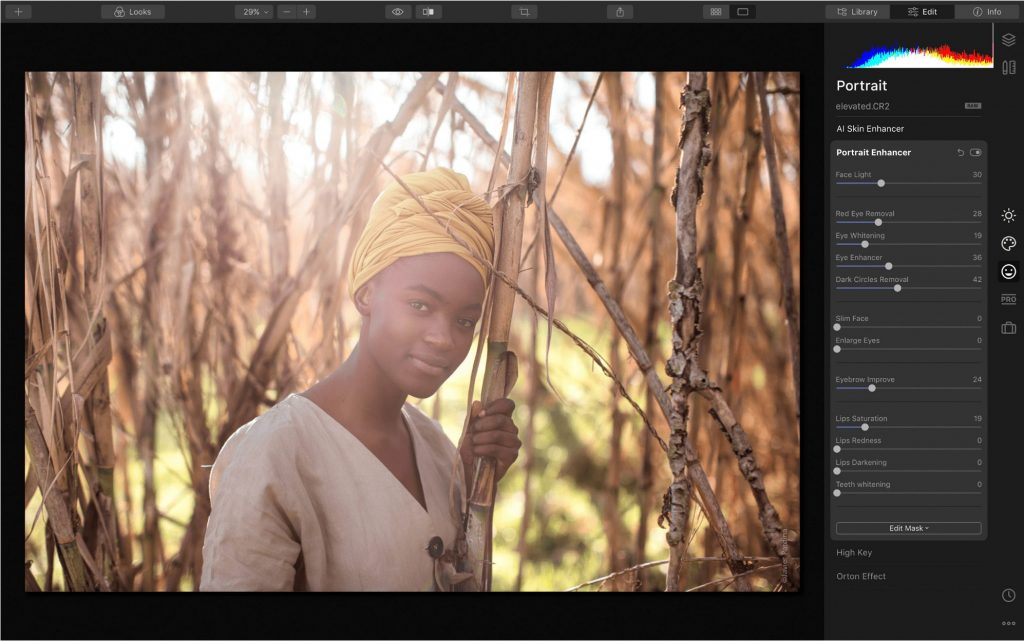Open the Looks panel
Screen dimensions: 1024x641
(x=133, y=12)
